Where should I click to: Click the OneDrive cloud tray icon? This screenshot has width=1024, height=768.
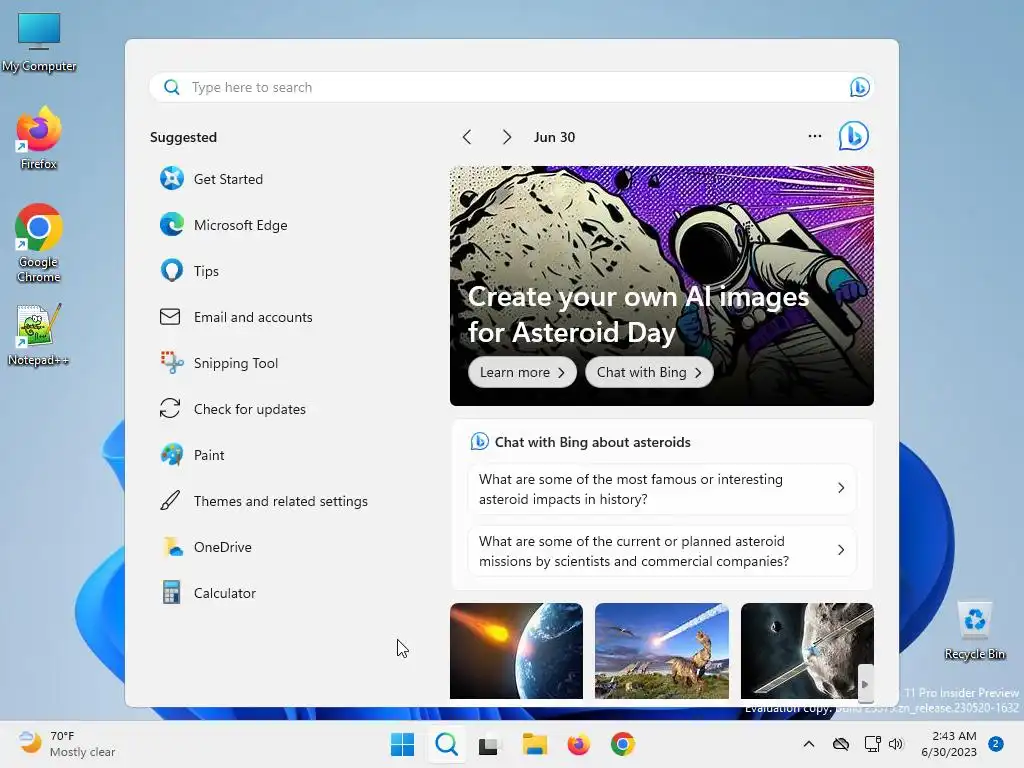click(841, 744)
